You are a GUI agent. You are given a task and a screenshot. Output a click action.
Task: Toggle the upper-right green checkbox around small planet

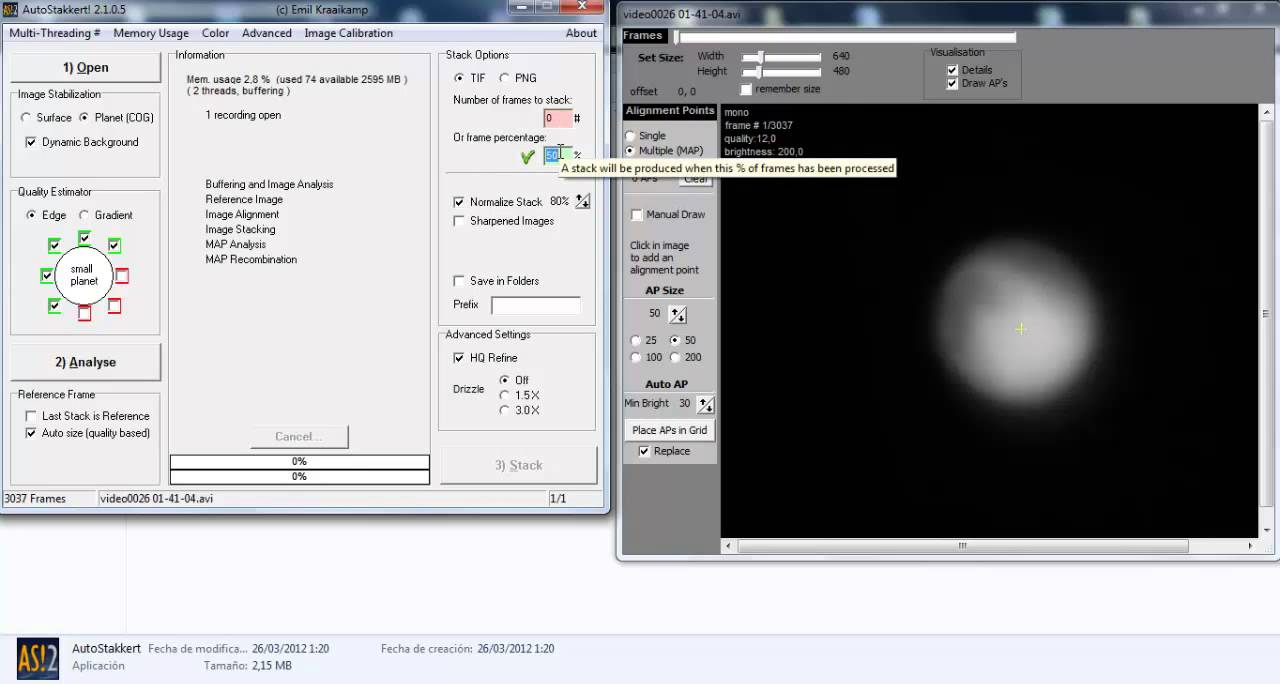[x=114, y=245]
